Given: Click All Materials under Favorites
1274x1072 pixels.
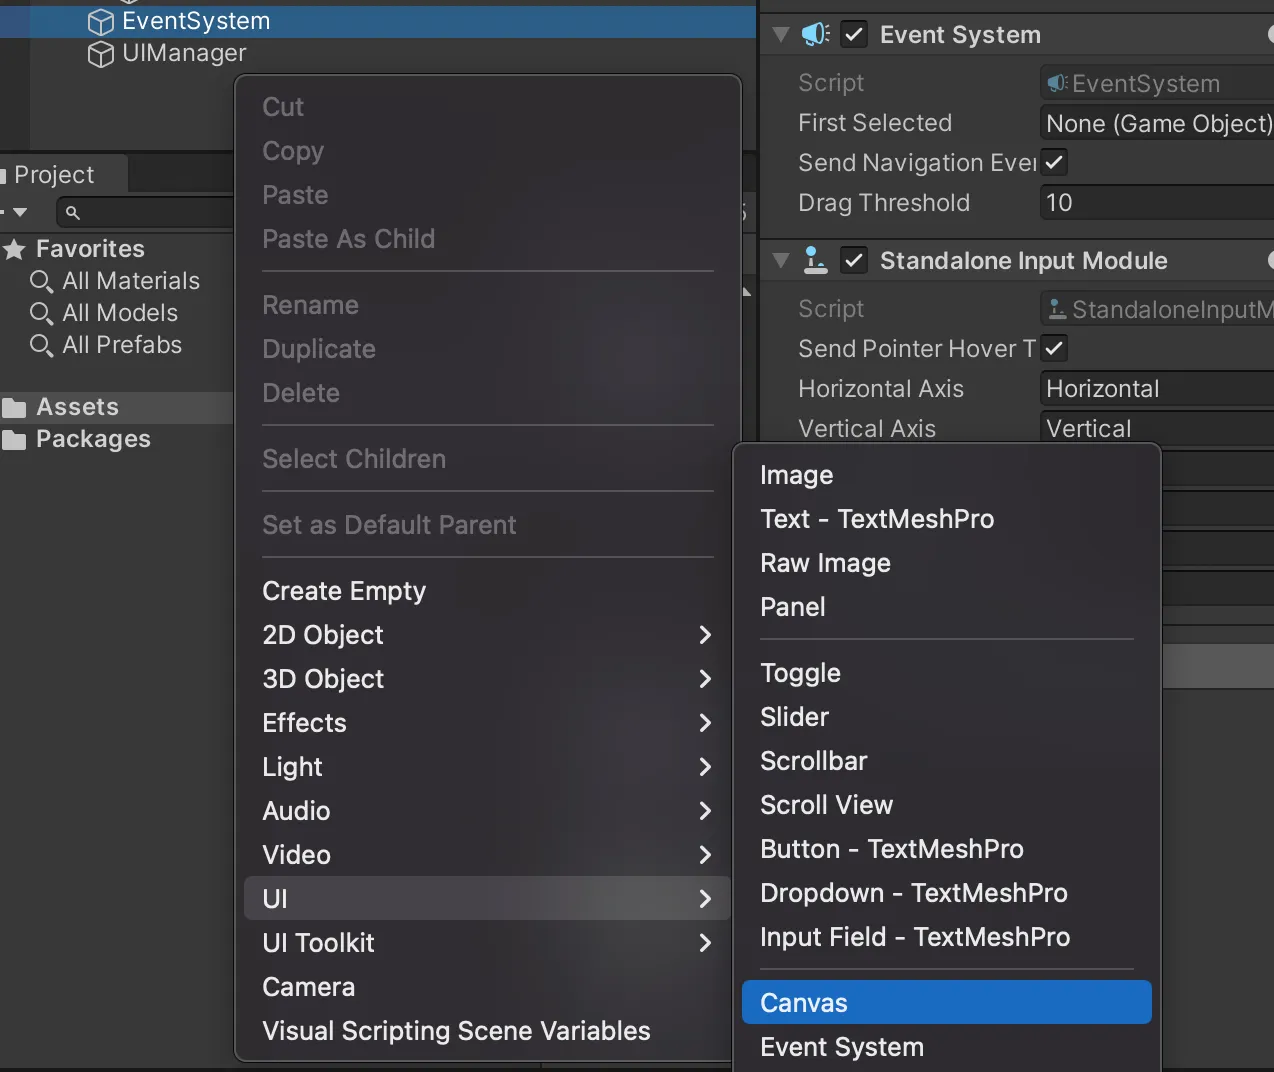Looking at the screenshot, I should point(130,281).
